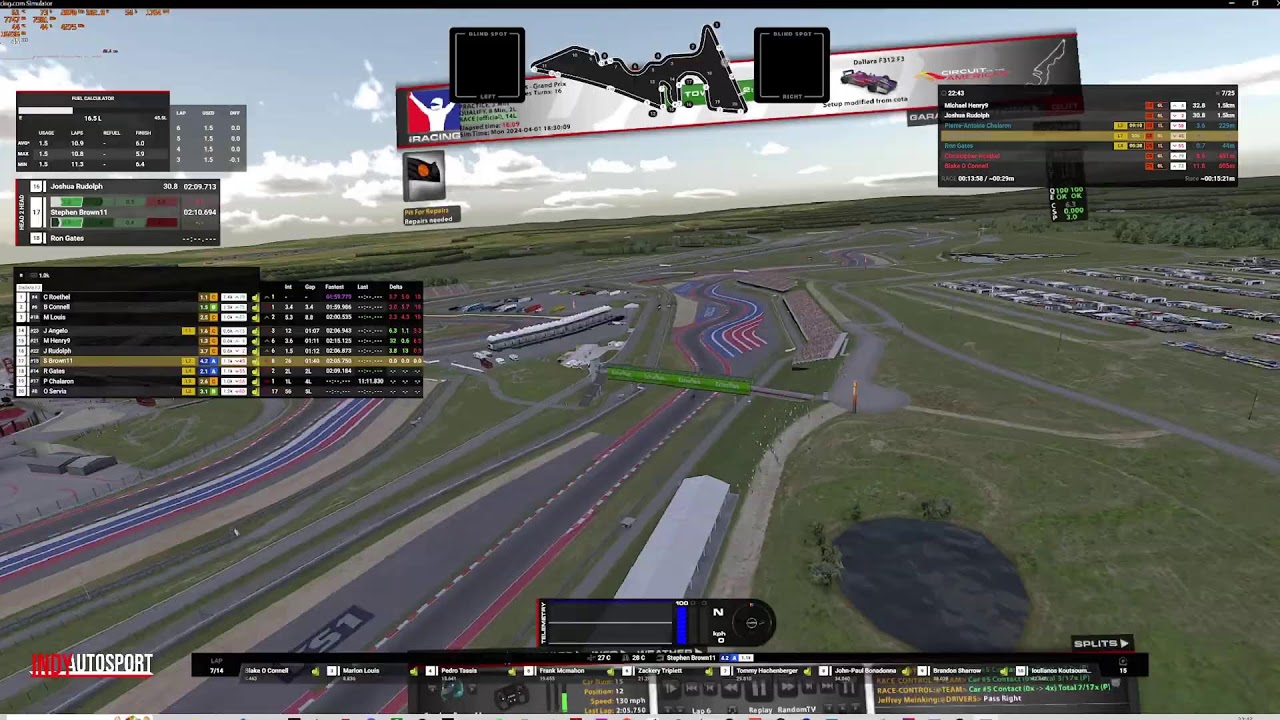Select O Servia row in standings
This screenshot has height=720, width=1280.
coord(218,391)
